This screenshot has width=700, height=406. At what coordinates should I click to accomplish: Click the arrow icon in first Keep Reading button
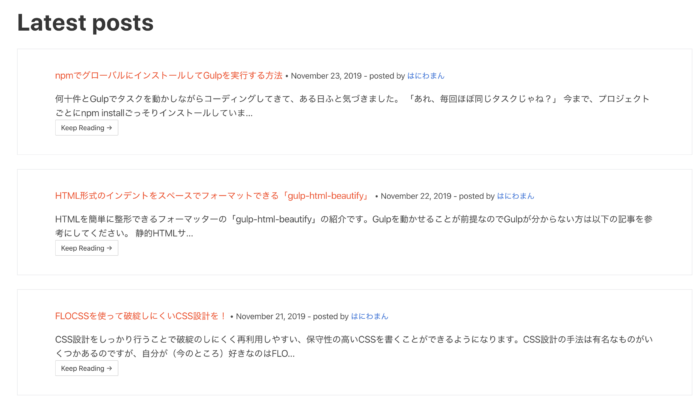pos(109,128)
